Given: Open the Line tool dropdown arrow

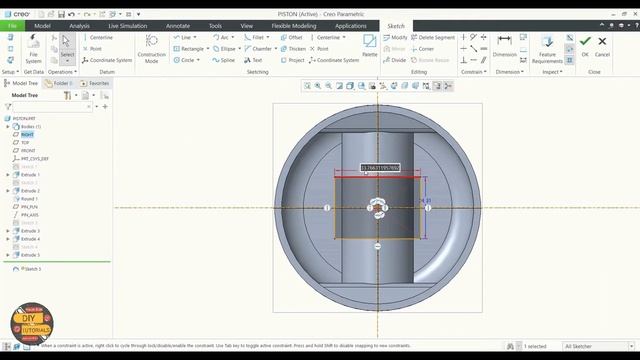Looking at the screenshot, I should coord(195,37).
